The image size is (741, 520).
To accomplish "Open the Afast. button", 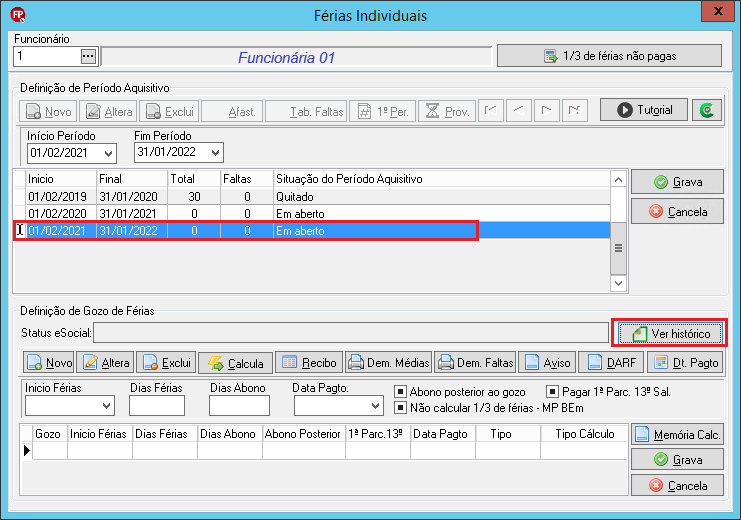I will 232,111.
